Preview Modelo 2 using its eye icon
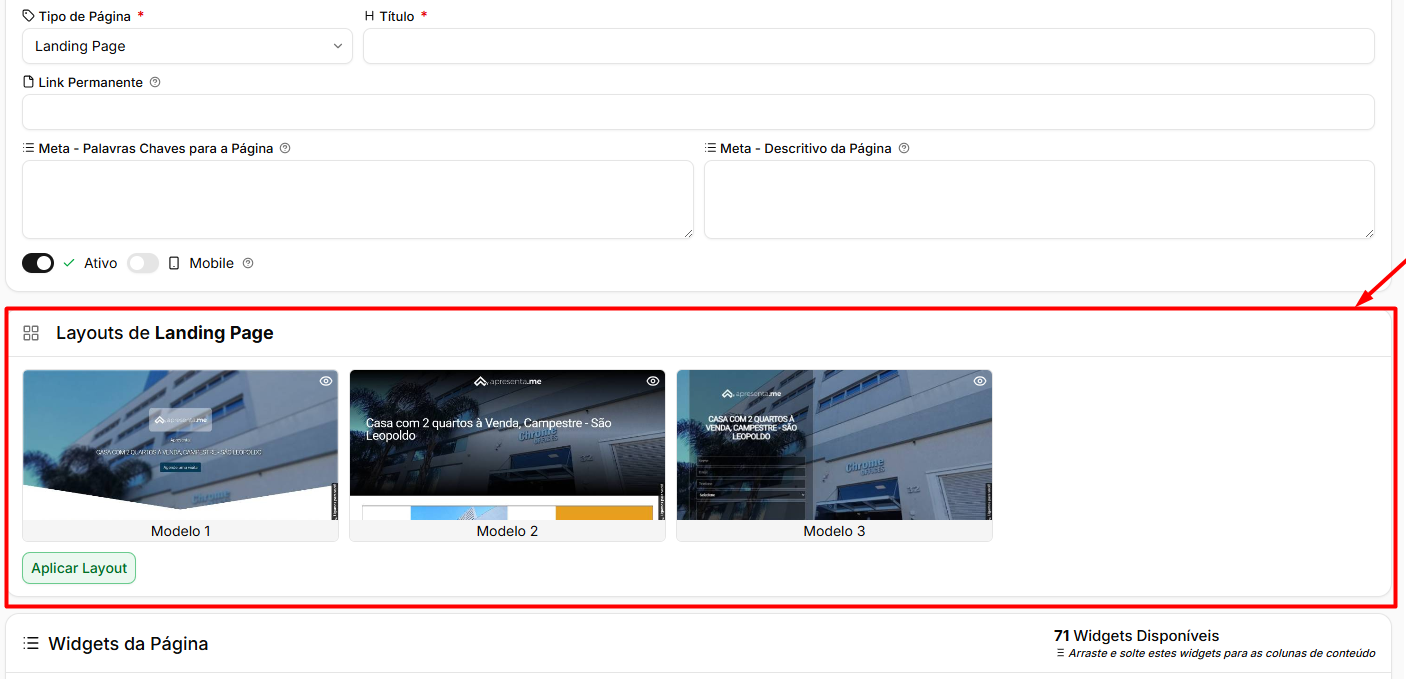 653,381
